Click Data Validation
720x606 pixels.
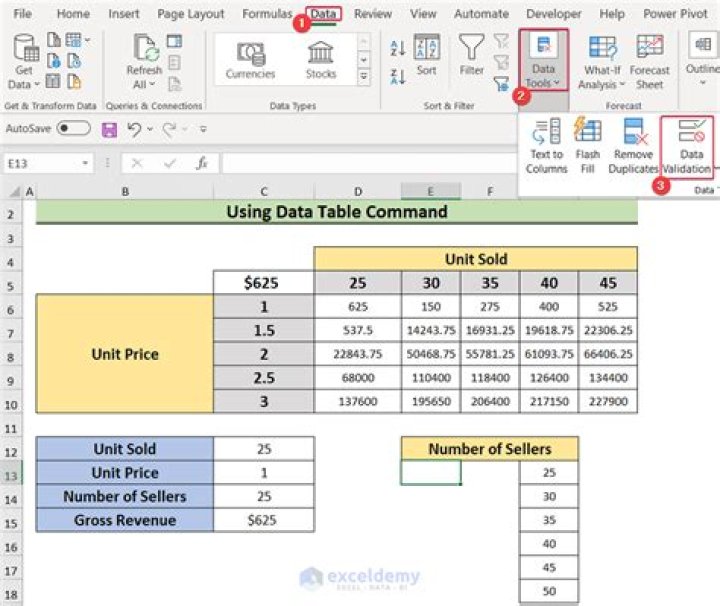pyautogui.click(x=687, y=147)
